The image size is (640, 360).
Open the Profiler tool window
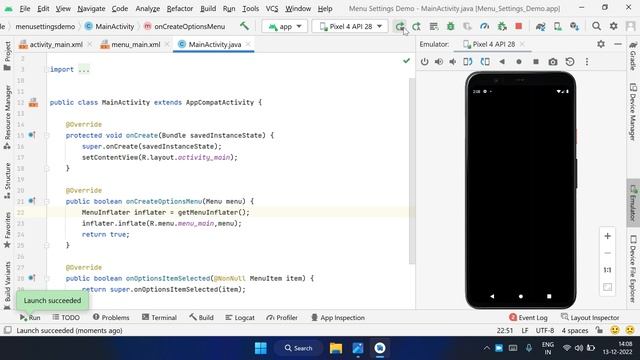tap(282, 318)
